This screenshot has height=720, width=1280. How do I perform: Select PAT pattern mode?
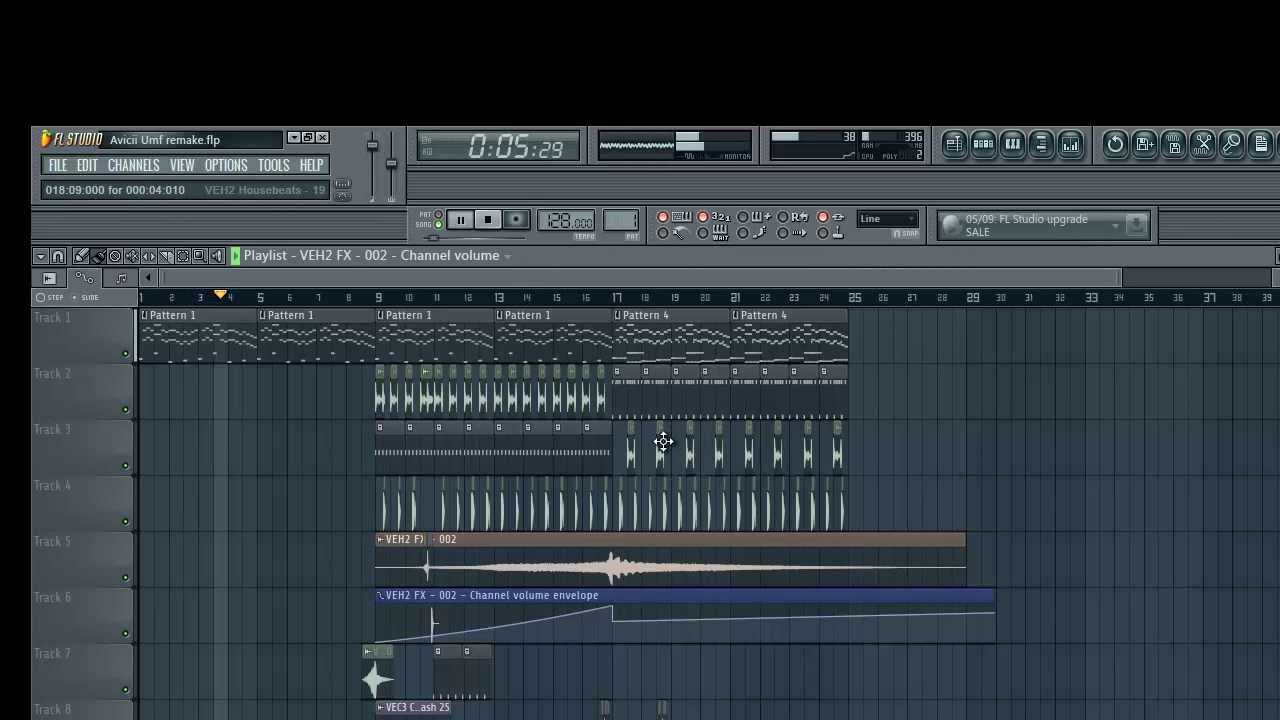point(438,214)
